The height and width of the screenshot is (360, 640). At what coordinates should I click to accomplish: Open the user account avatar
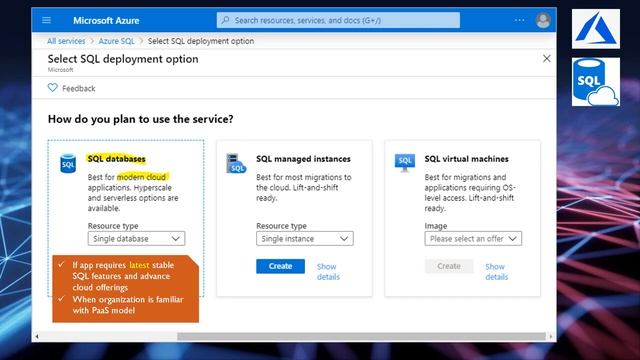(543, 20)
